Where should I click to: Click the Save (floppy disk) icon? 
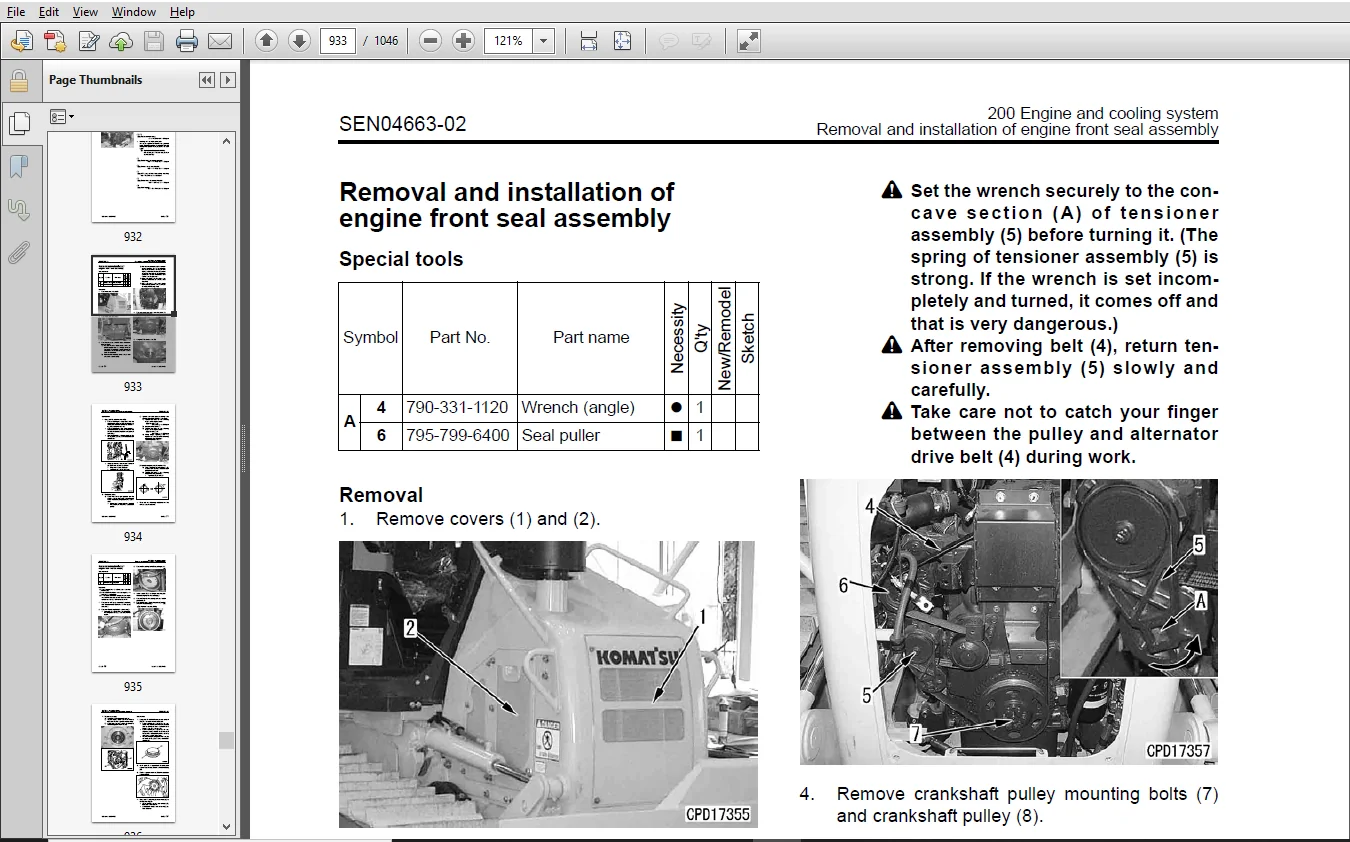pos(154,41)
